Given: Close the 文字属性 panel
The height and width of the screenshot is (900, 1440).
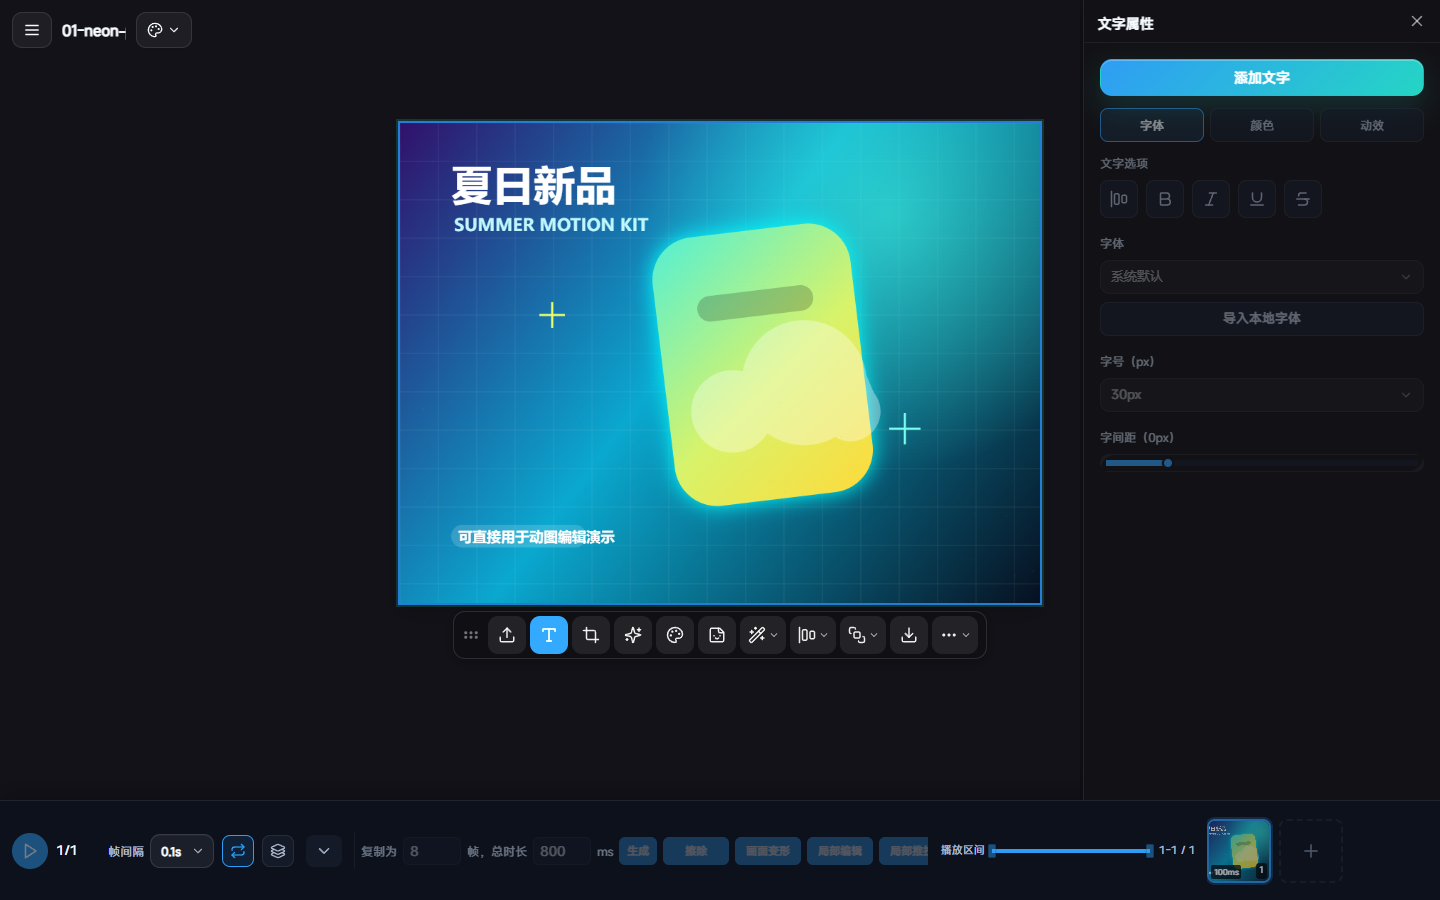Looking at the screenshot, I should click(x=1416, y=21).
